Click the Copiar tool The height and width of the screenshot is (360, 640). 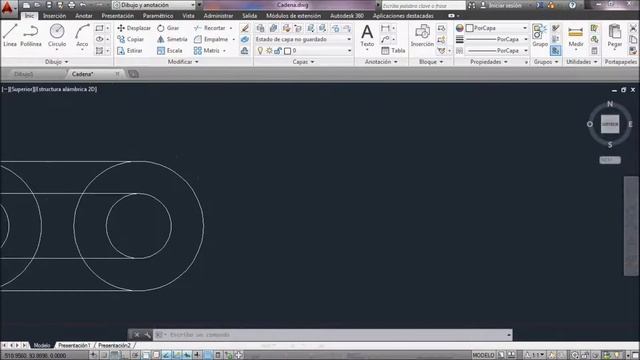(131, 39)
